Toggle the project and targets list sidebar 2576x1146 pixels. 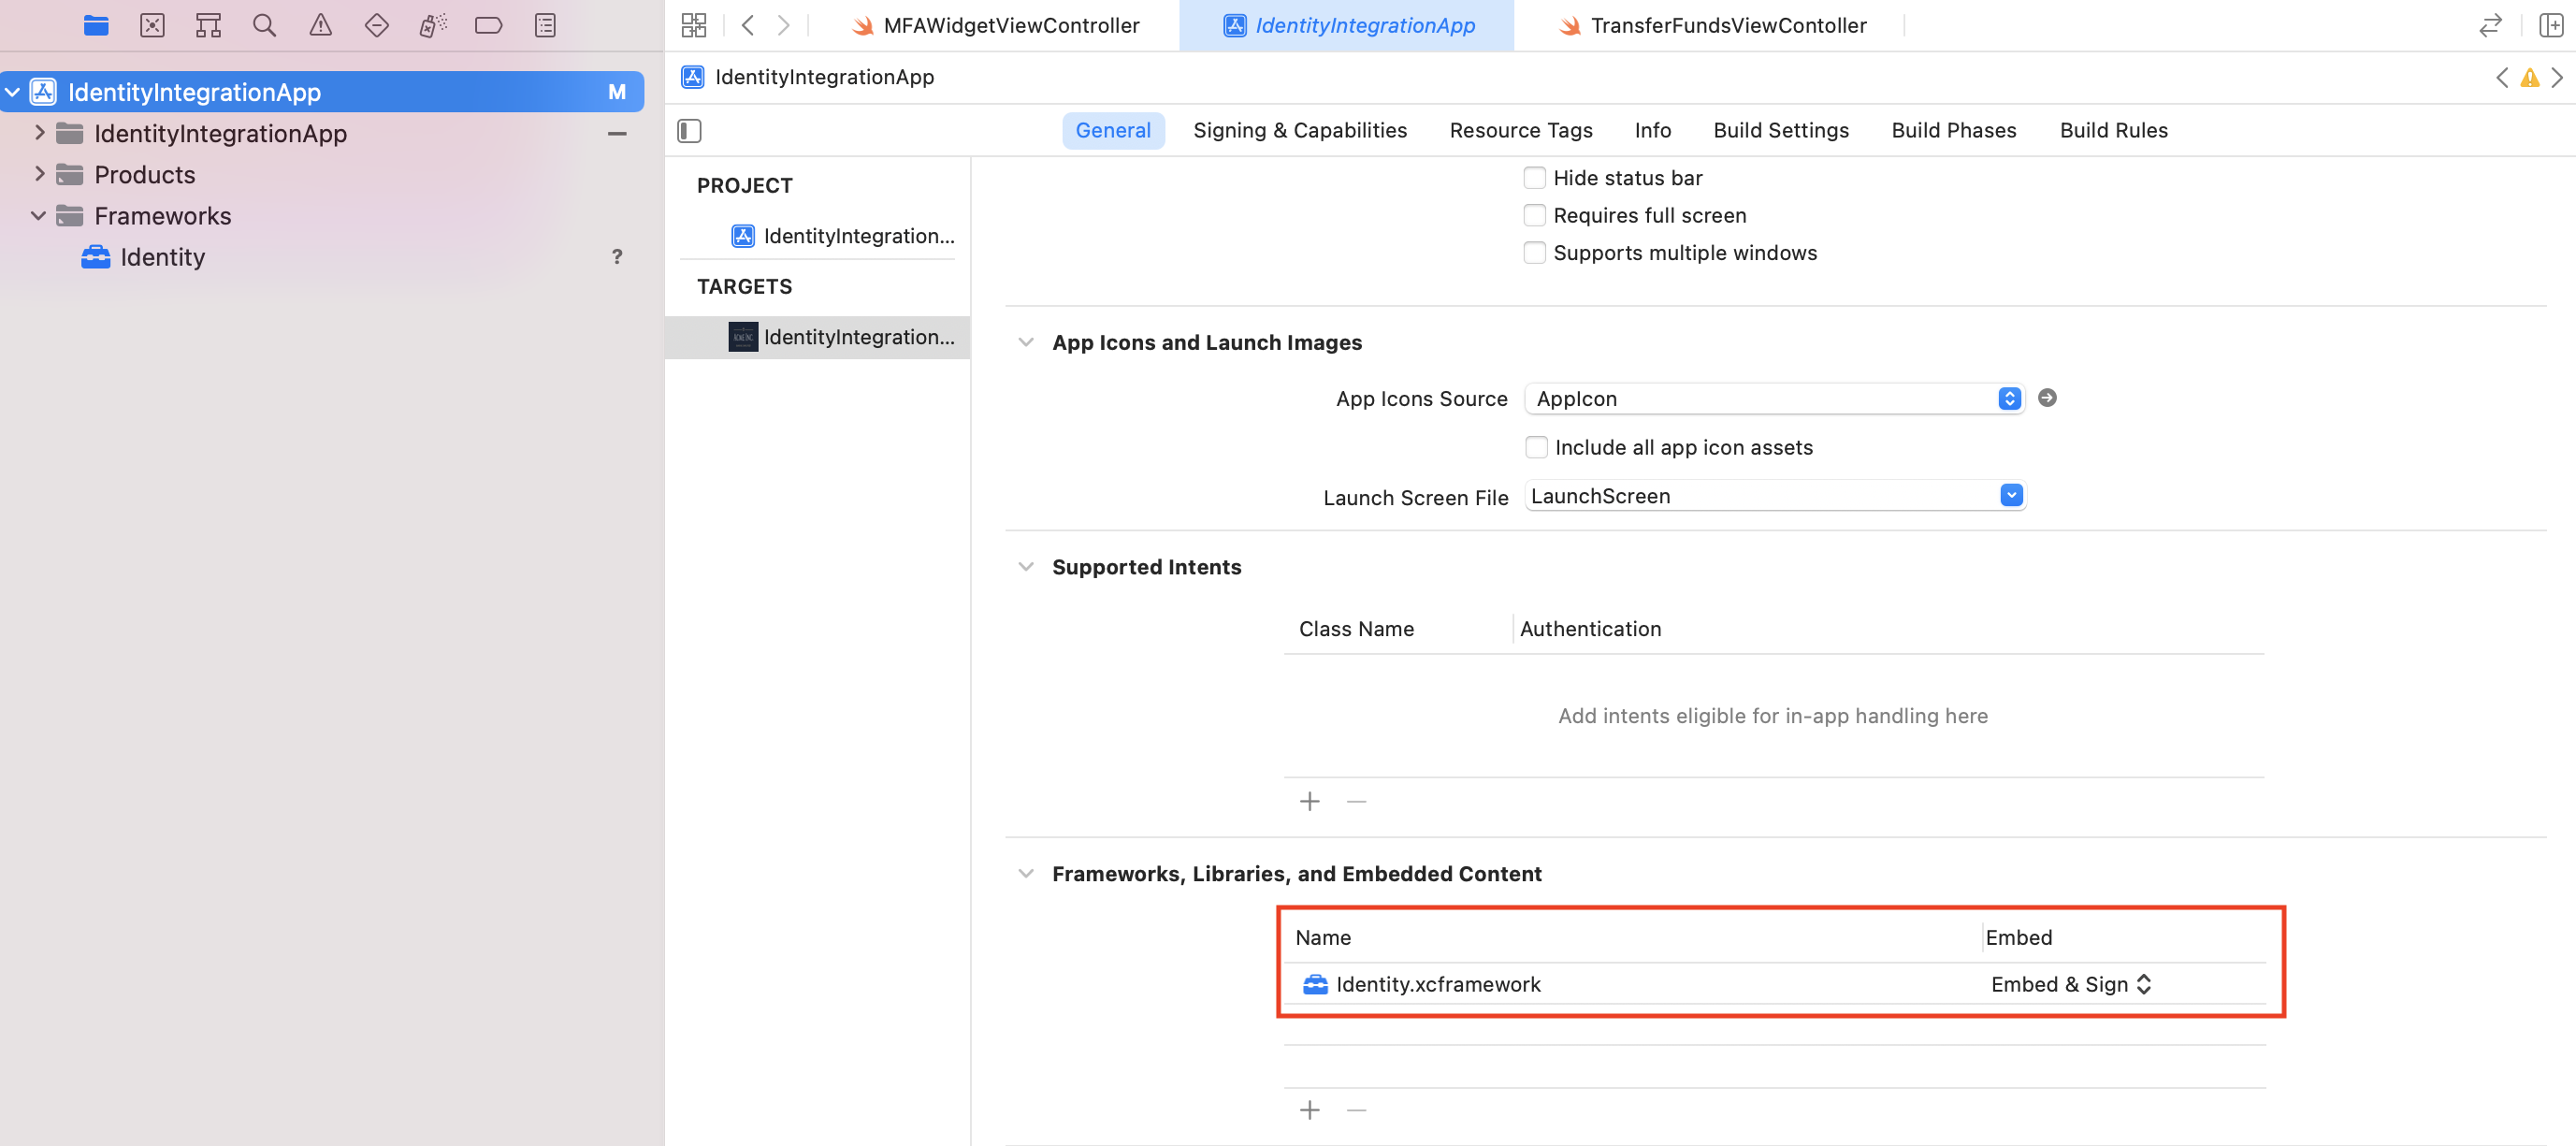tap(689, 130)
